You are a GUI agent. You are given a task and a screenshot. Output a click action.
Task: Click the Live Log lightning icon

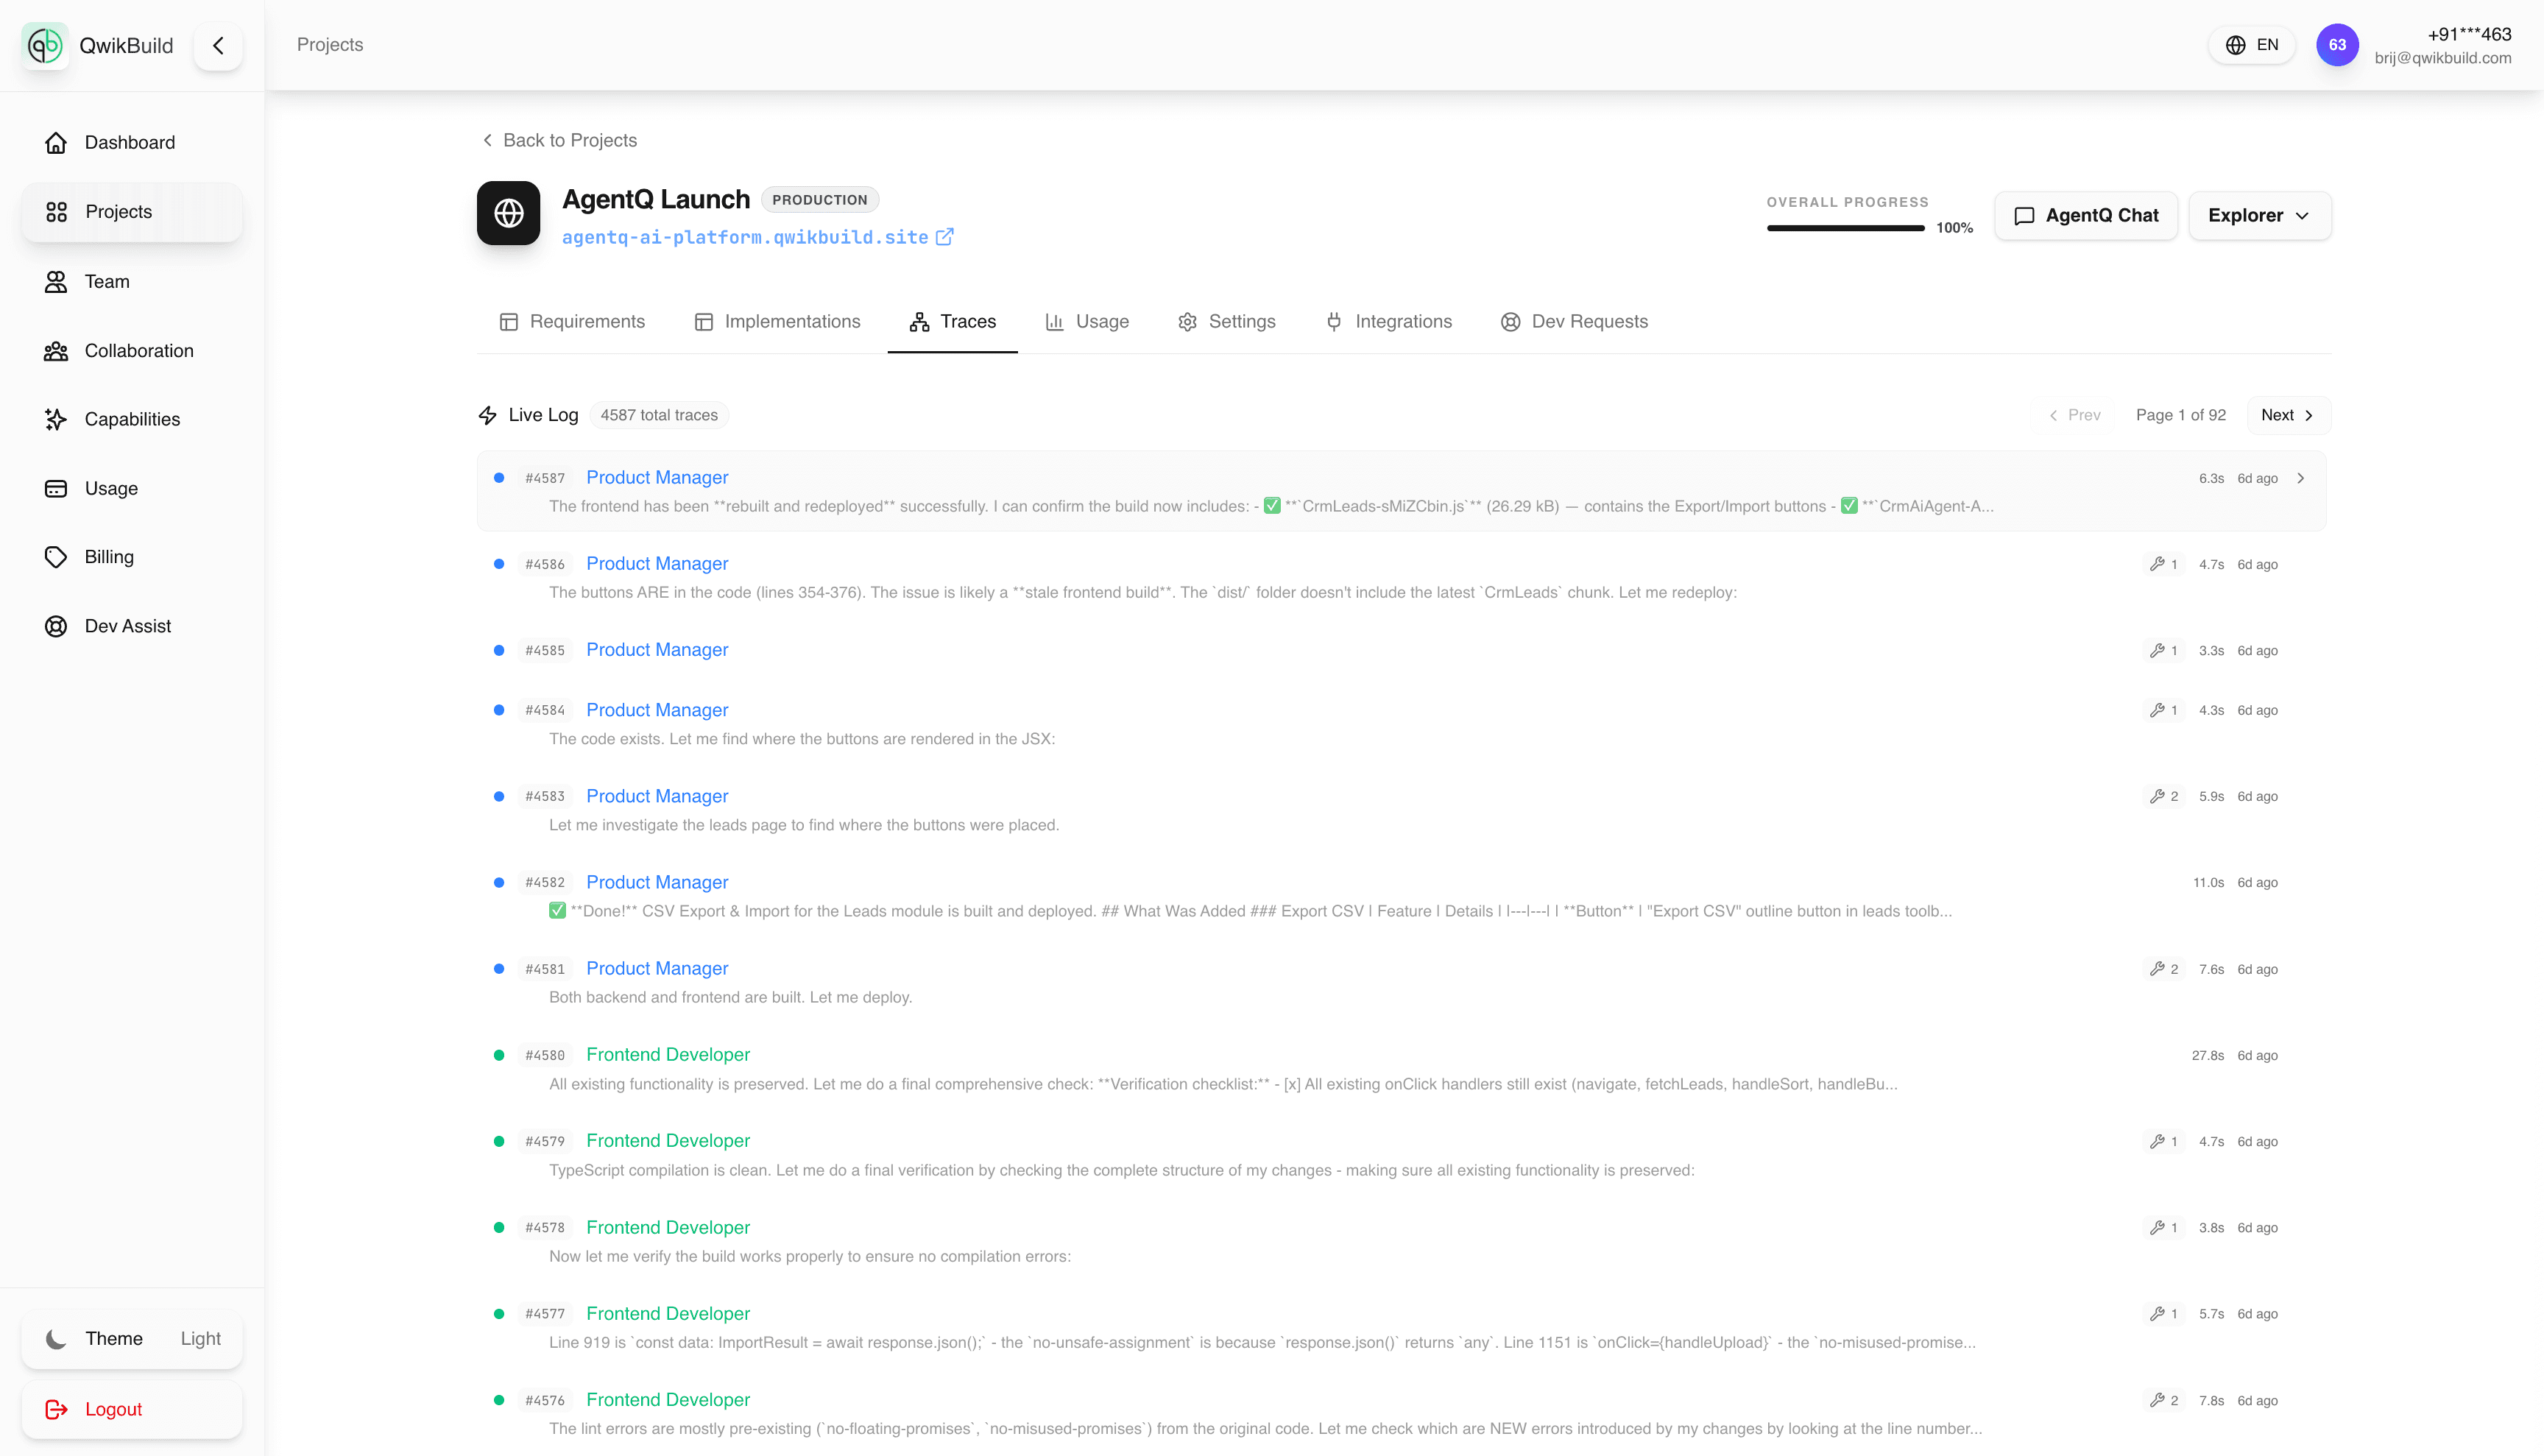(488, 415)
